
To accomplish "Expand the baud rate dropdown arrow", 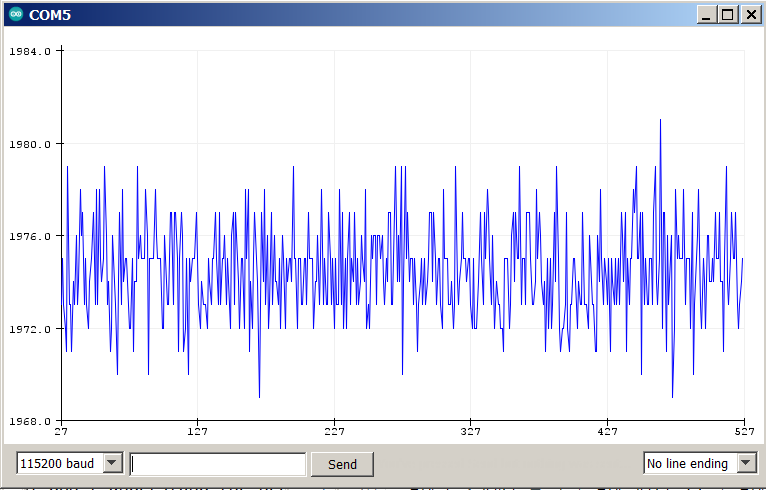I will click(112, 463).
